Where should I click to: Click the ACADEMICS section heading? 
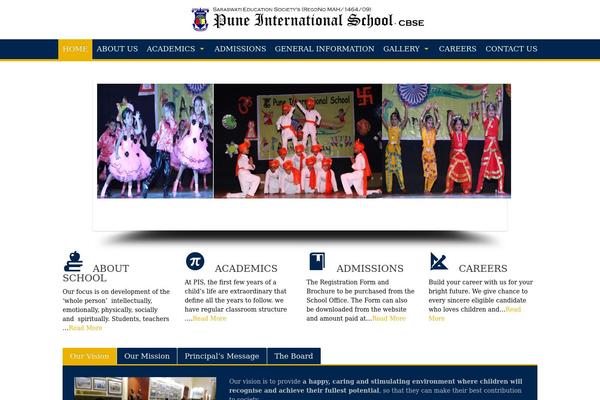click(246, 268)
